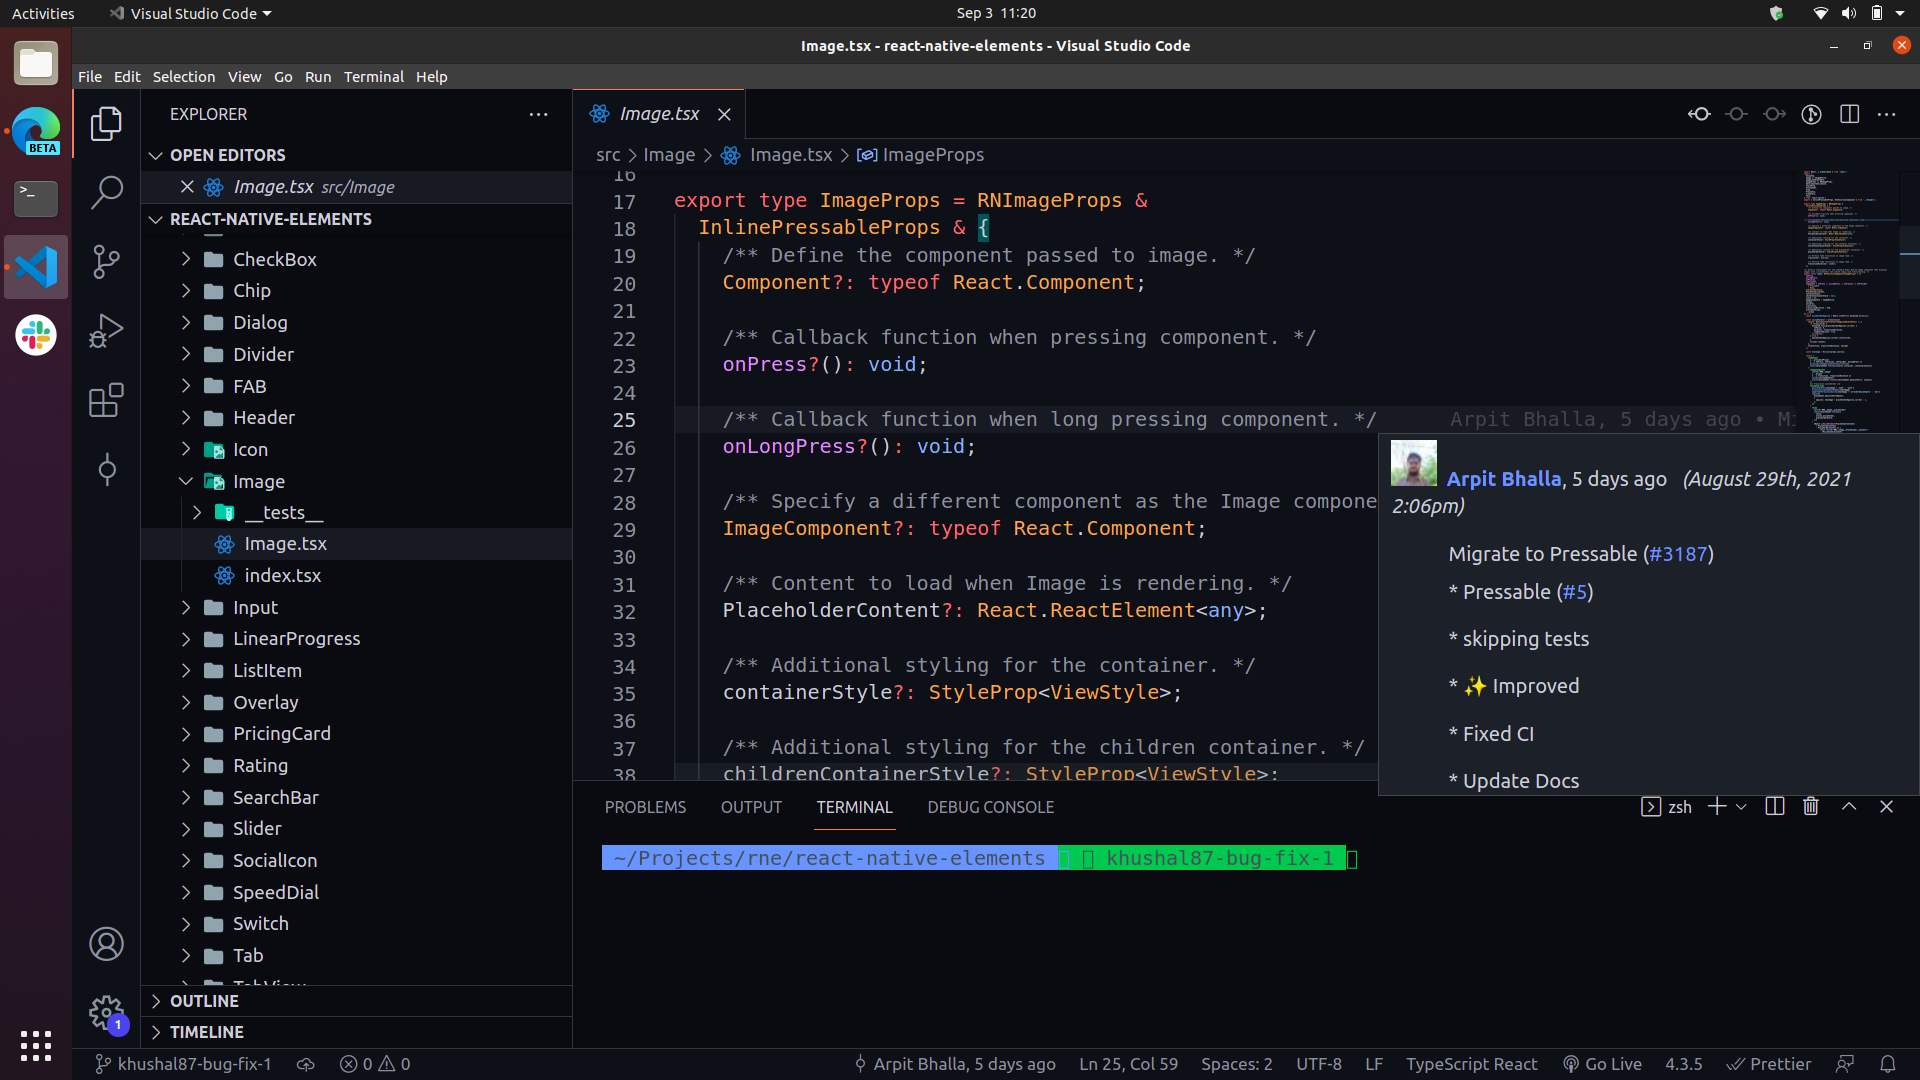1920x1080 pixels.
Task: Toggle the Prettier formatter in status bar
Action: click(1769, 1064)
